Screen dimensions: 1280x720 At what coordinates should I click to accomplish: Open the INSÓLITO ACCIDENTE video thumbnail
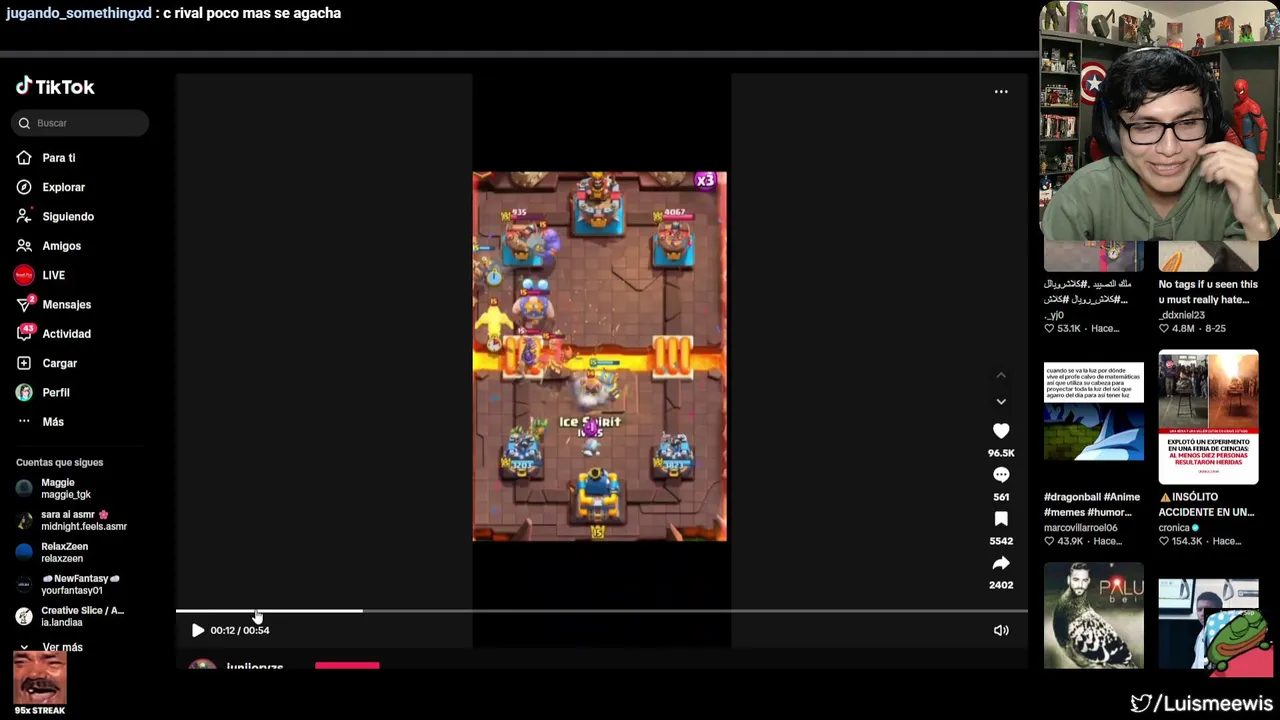[x=1208, y=418]
